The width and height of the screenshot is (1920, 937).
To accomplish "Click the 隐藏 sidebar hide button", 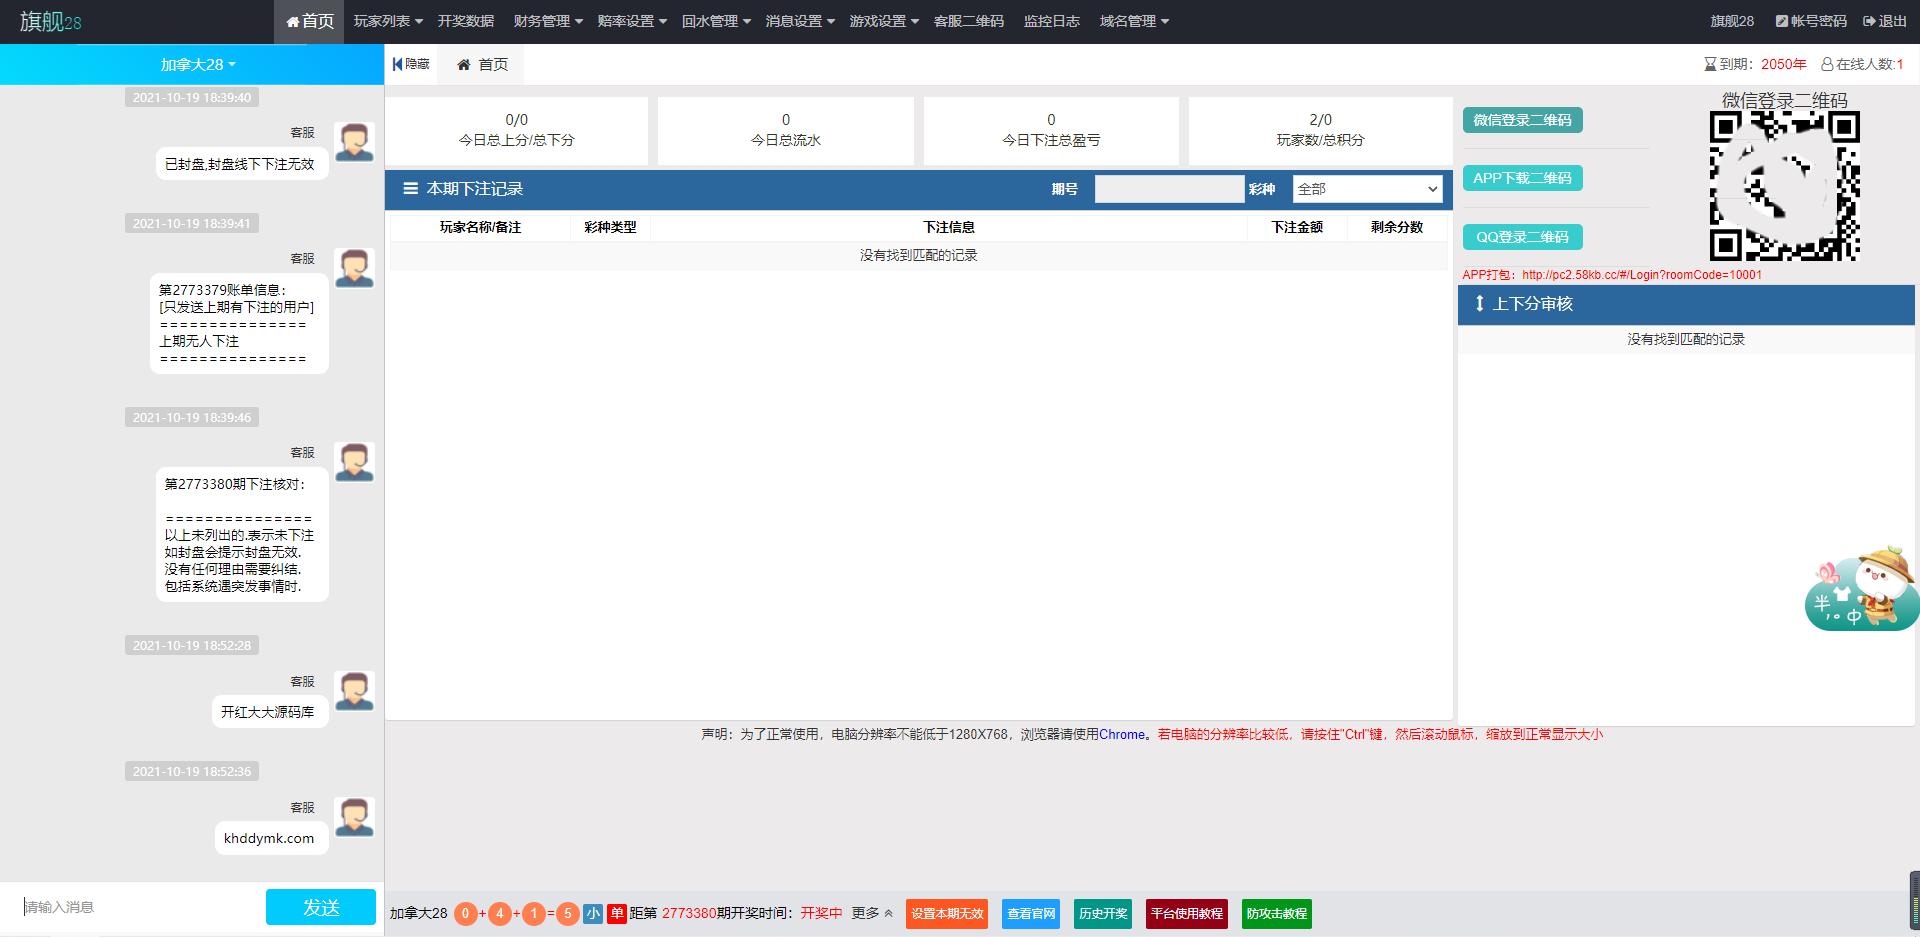I will [x=411, y=64].
